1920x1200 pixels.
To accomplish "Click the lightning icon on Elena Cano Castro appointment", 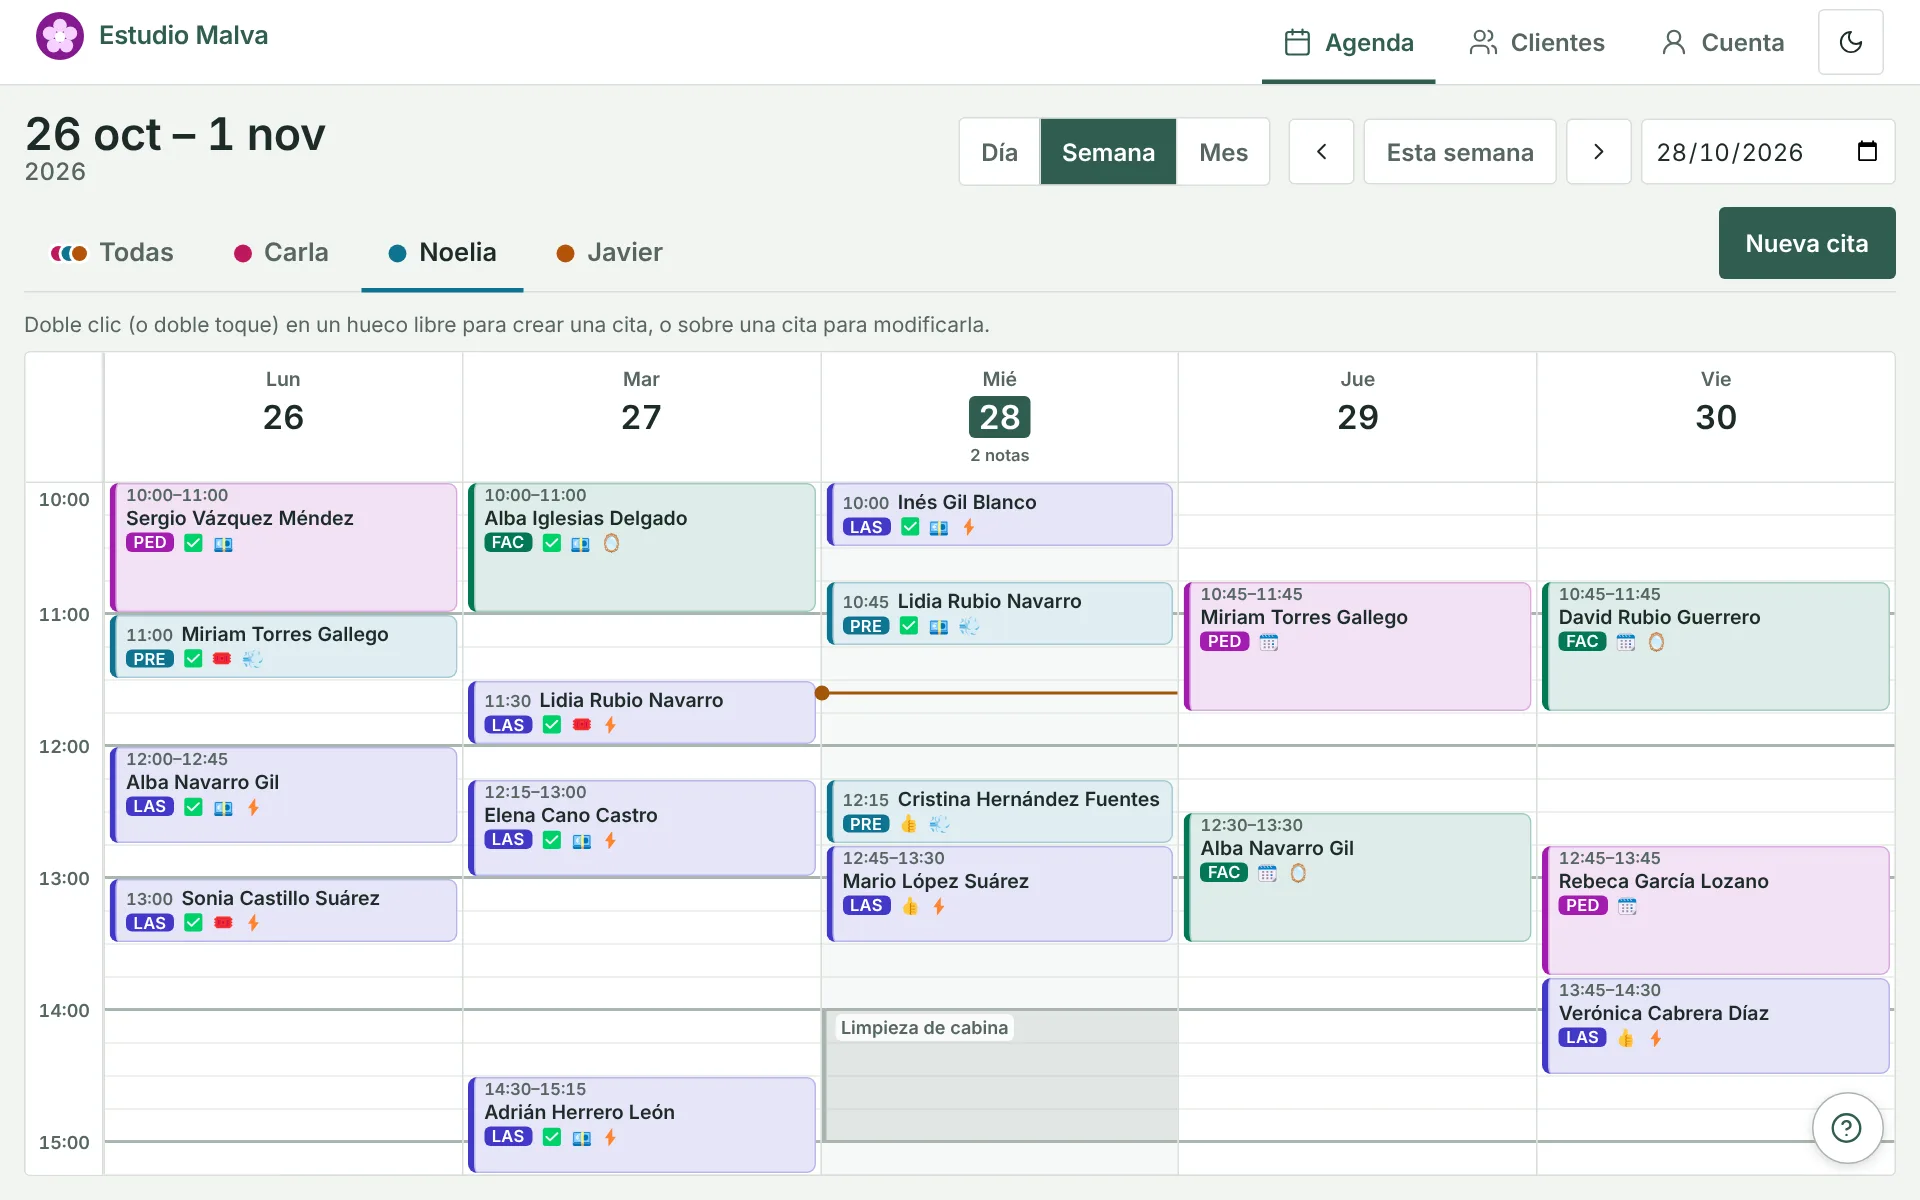I will [x=610, y=841].
